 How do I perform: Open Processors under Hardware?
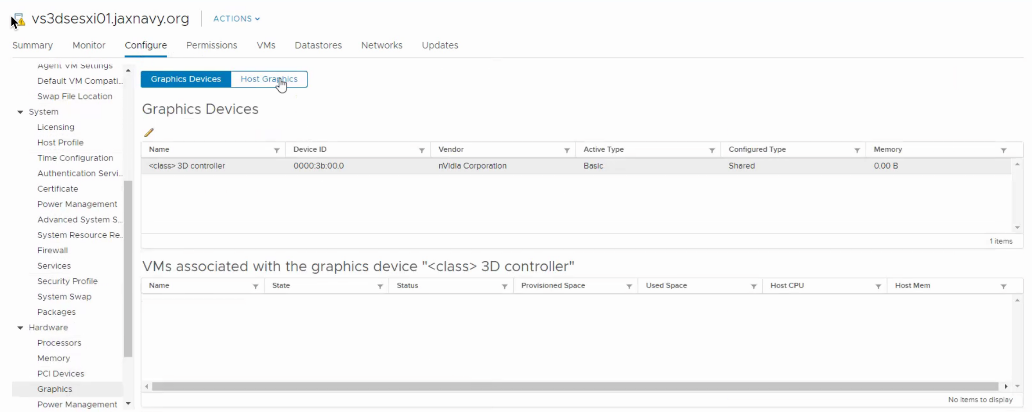[59, 343]
